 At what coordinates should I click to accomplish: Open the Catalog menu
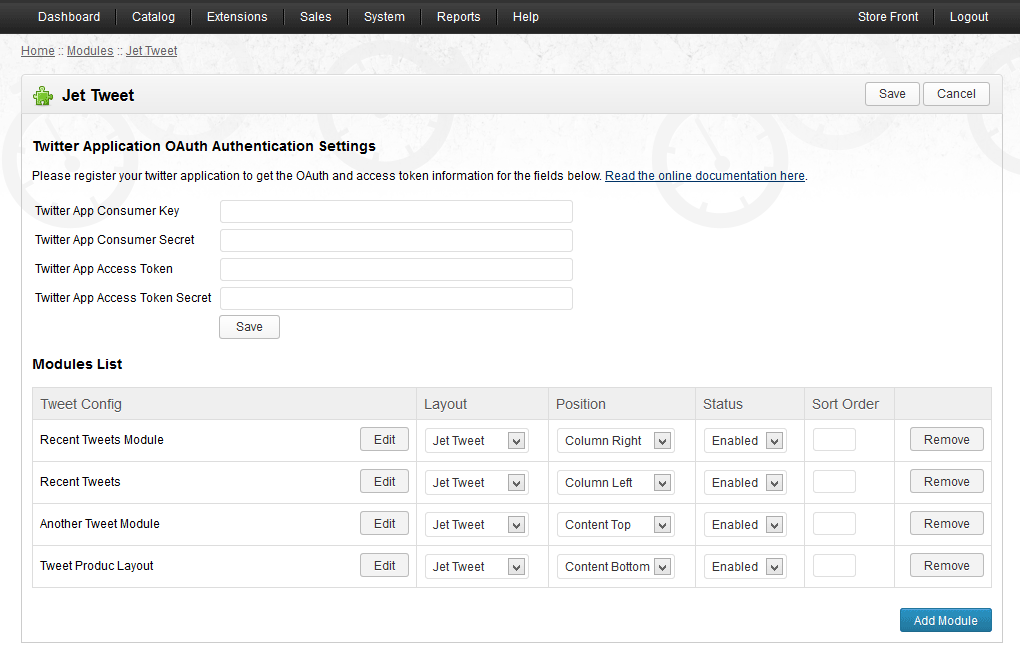coord(154,17)
